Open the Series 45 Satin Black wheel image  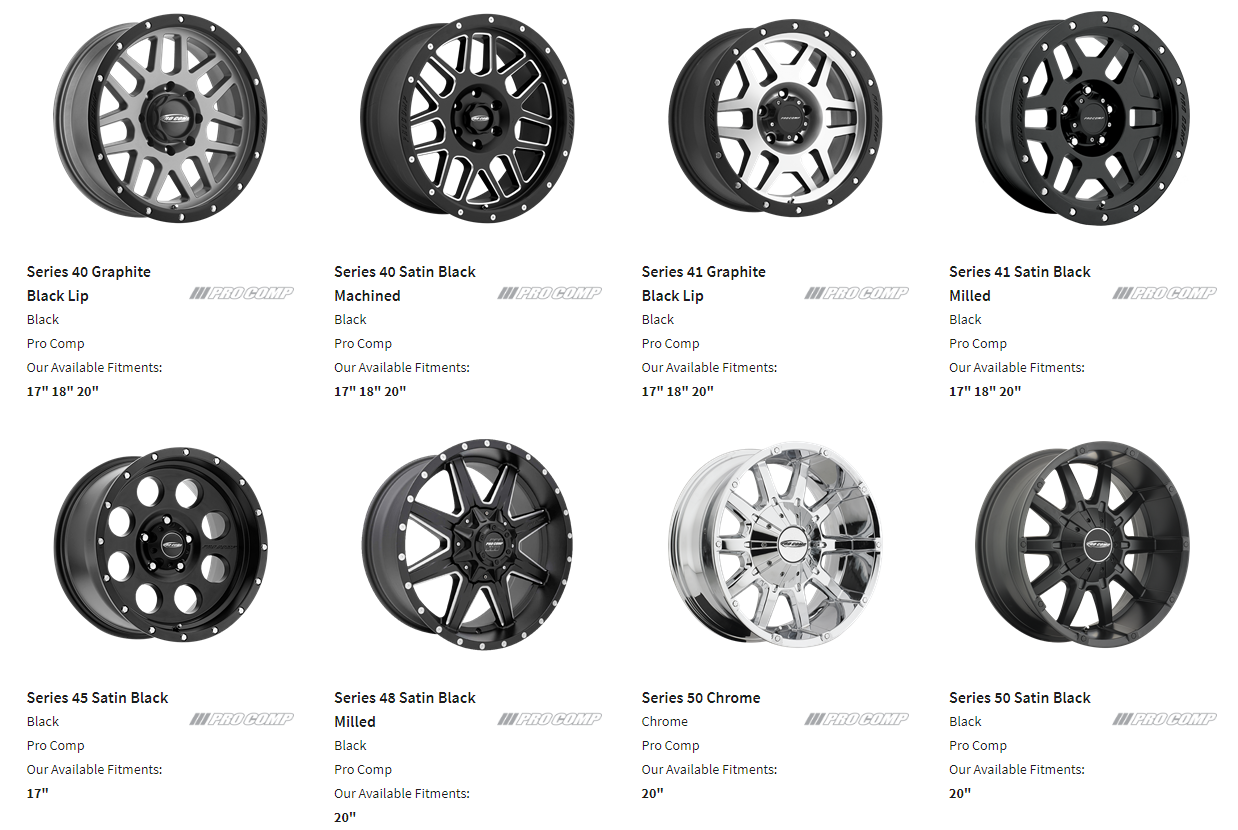click(x=159, y=544)
